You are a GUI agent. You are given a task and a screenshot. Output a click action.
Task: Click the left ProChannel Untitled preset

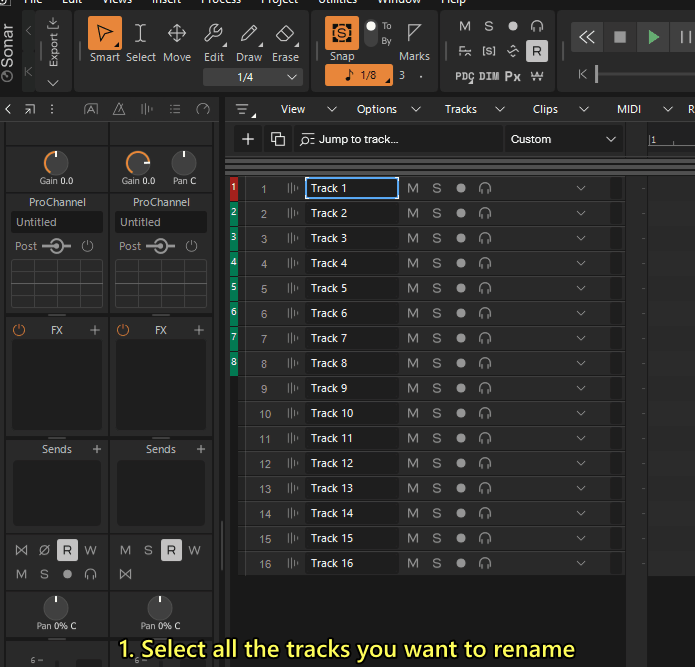point(57,222)
